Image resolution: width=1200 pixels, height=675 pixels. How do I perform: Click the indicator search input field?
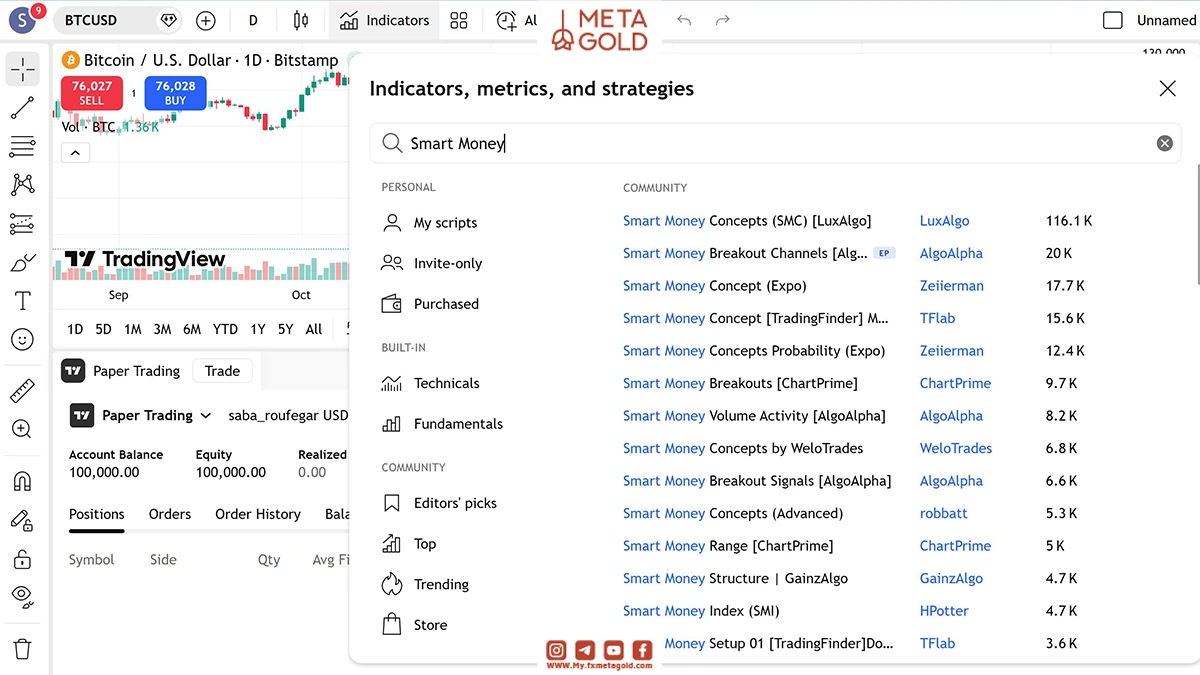(775, 143)
